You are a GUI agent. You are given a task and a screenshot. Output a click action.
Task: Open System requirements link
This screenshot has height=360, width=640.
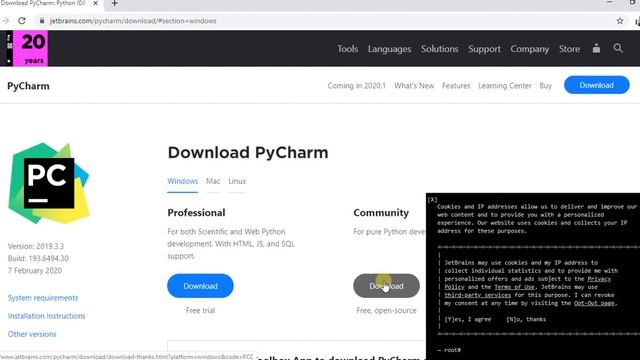(x=43, y=298)
